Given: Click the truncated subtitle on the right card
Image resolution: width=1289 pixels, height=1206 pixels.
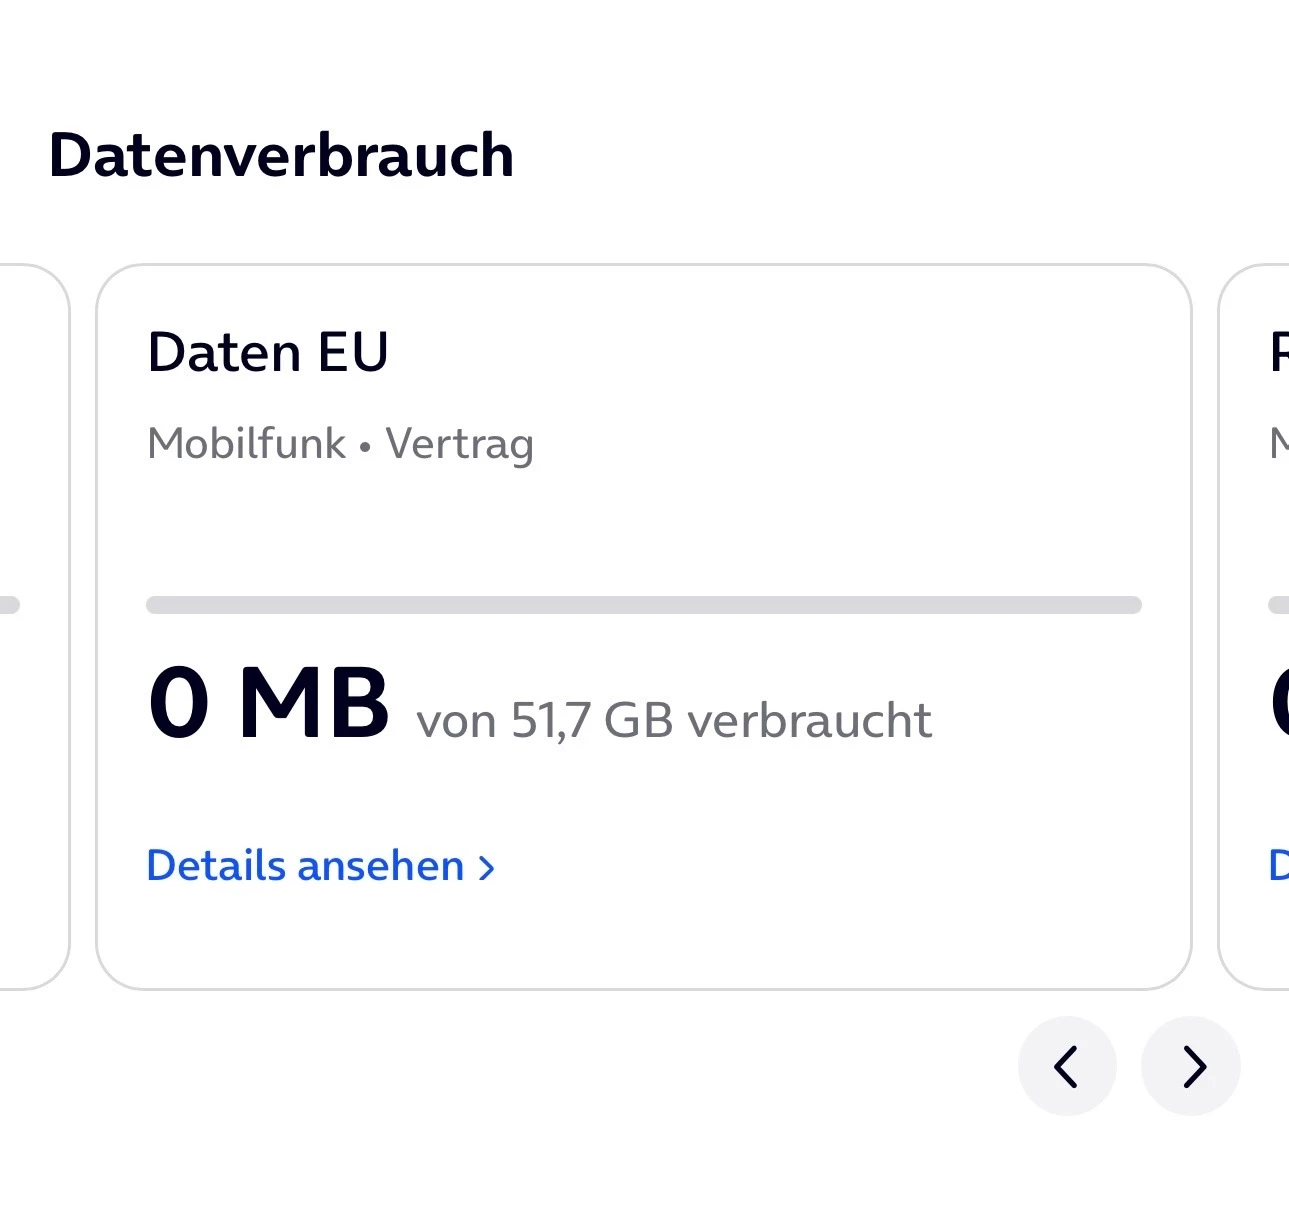Looking at the screenshot, I should [1278, 443].
